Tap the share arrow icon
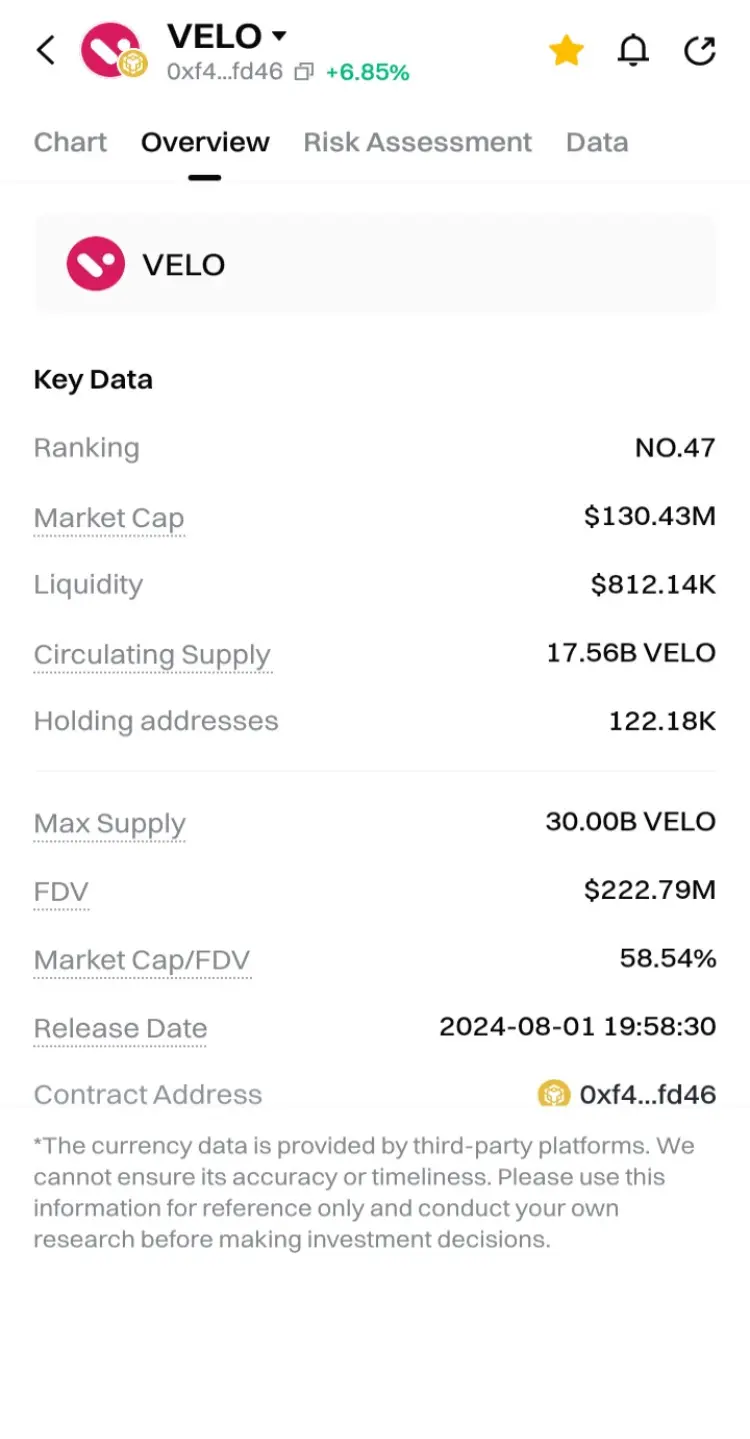750x1439 pixels. pyautogui.click(x=699, y=50)
